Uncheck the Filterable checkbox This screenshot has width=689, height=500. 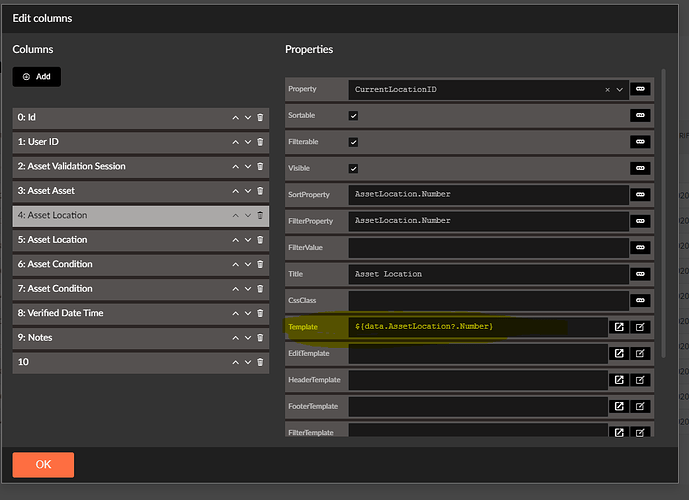pyautogui.click(x=353, y=142)
